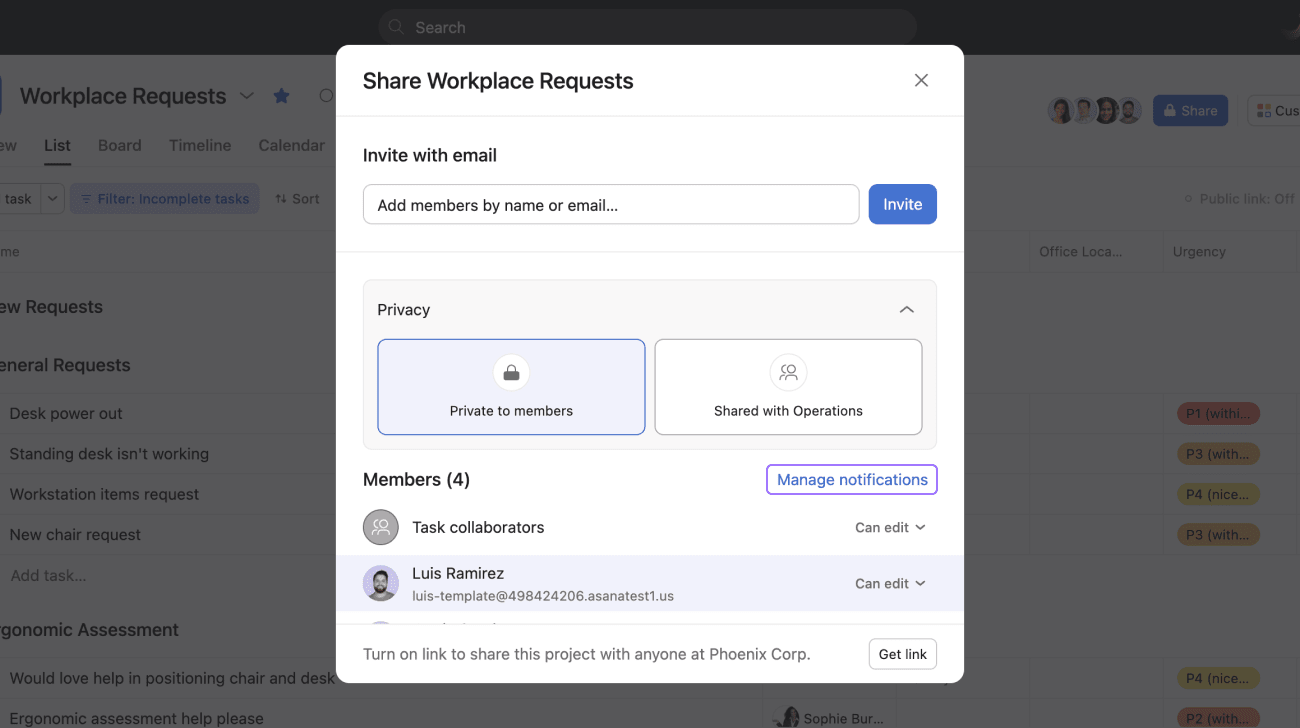
Task: Select the Shared with Operations option
Action: point(788,387)
